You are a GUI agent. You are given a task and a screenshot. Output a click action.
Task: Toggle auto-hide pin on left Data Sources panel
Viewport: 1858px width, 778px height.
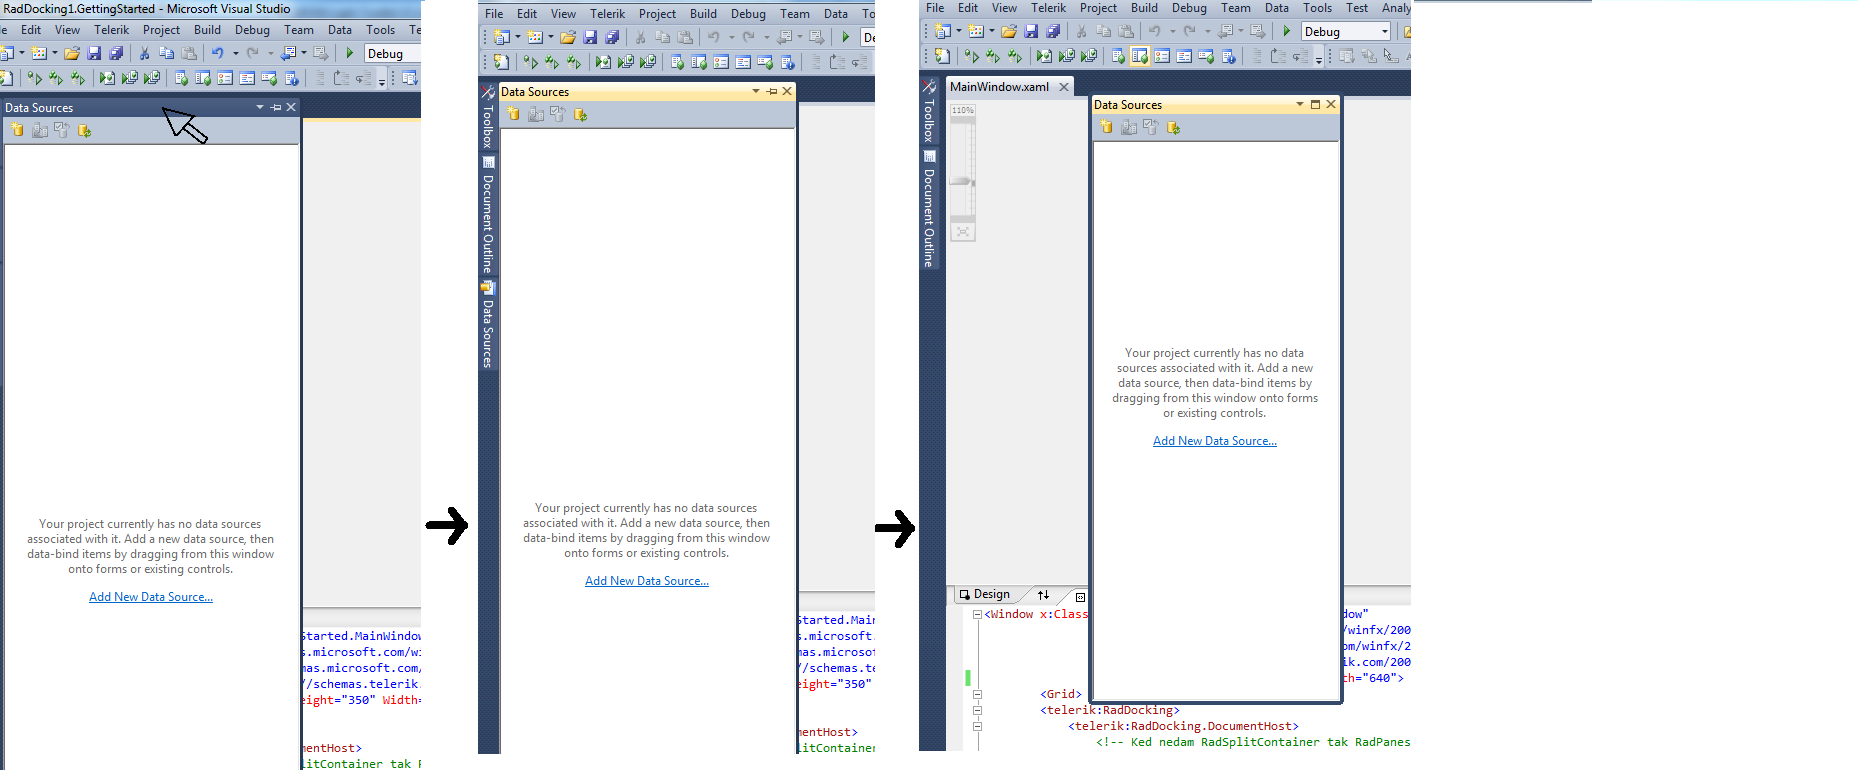click(x=276, y=107)
